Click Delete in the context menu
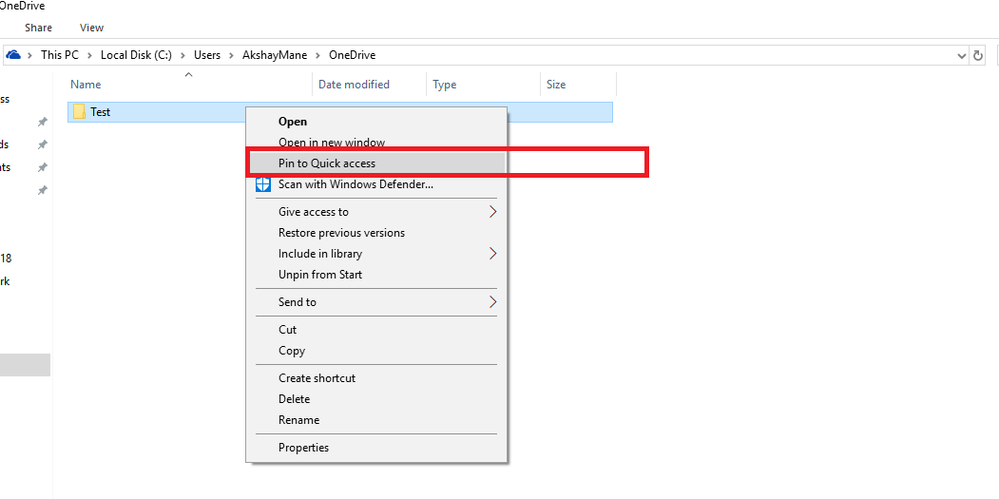 point(295,399)
